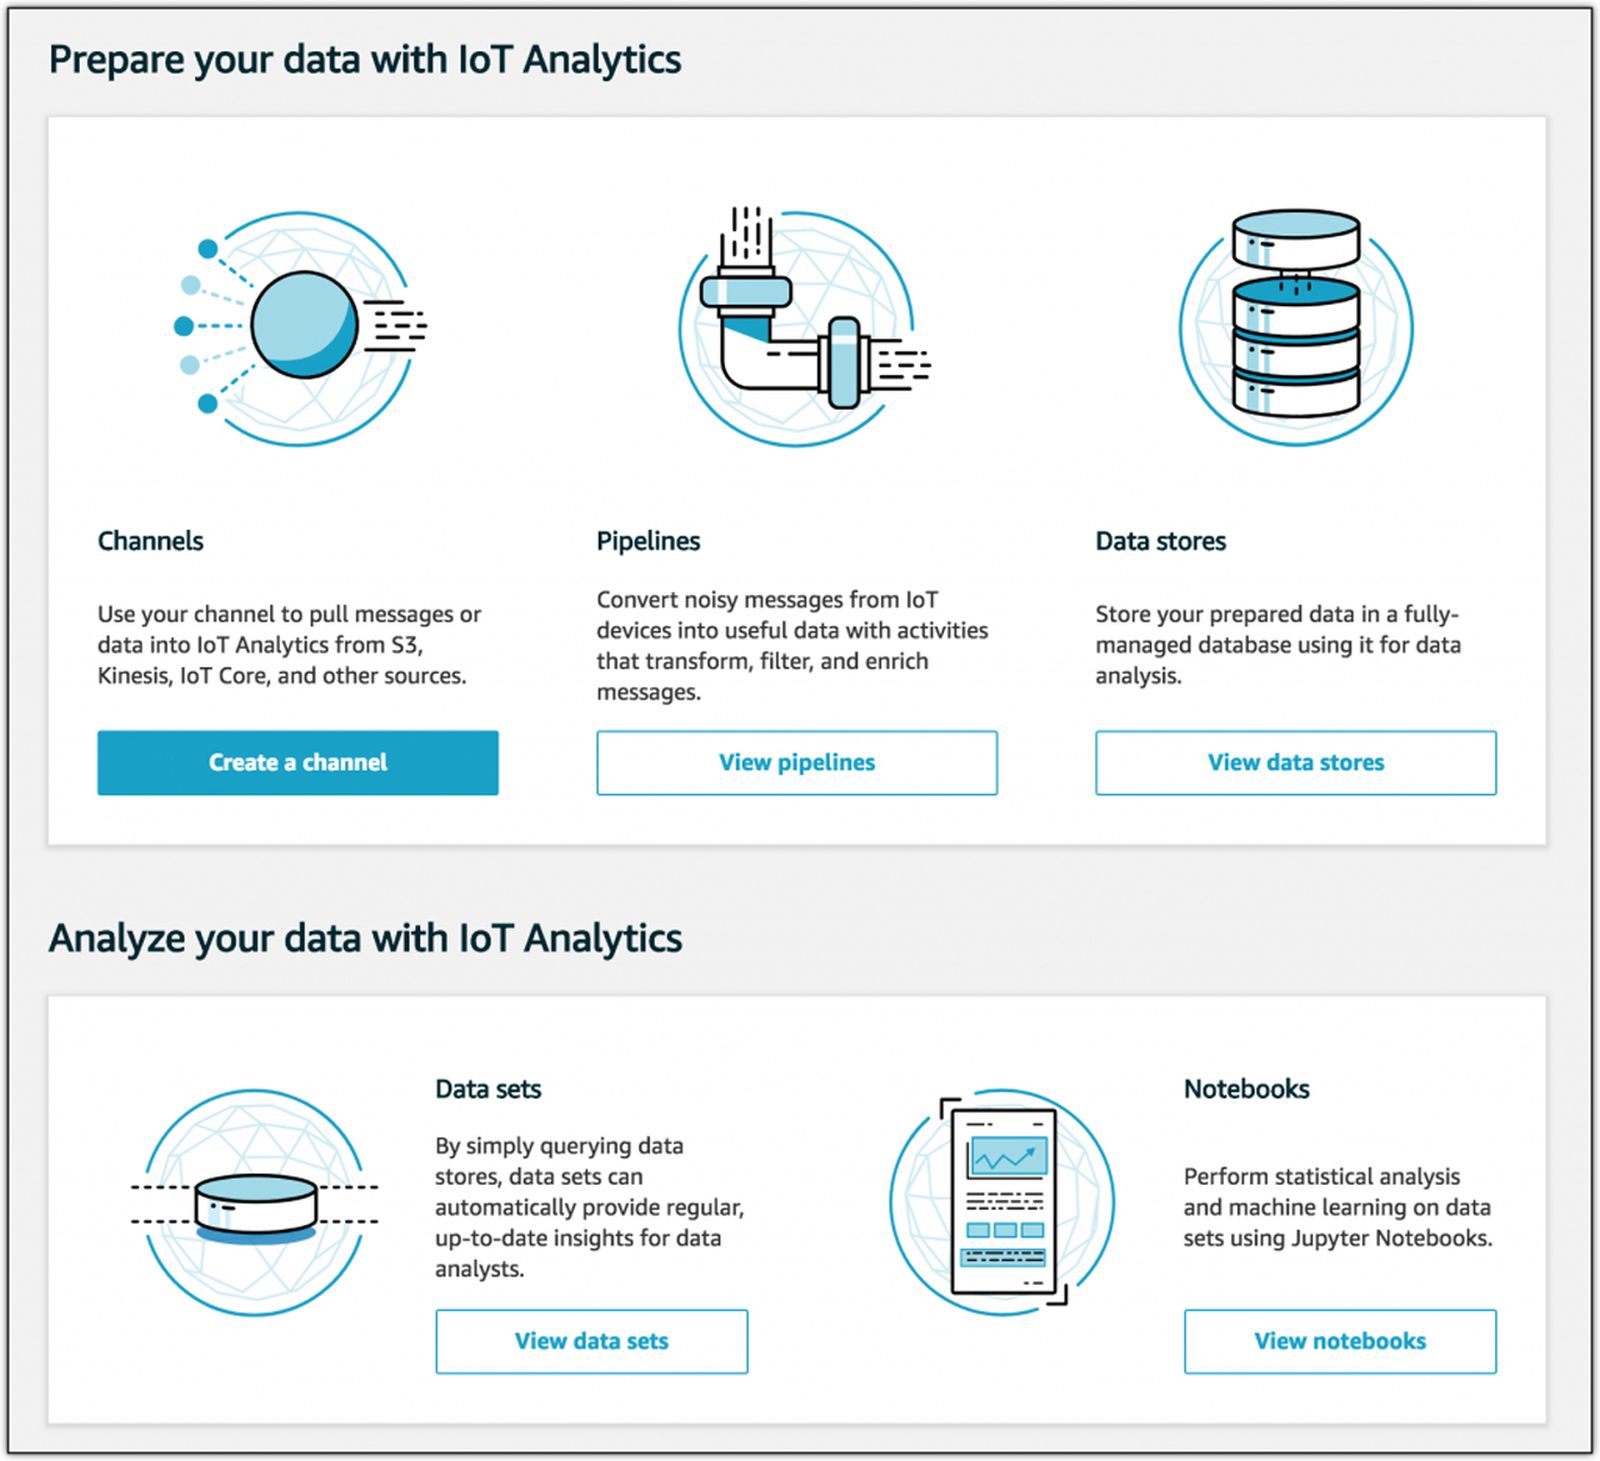Click the Pipelines pipe illustration icon
This screenshot has width=1600, height=1461.
click(797, 328)
